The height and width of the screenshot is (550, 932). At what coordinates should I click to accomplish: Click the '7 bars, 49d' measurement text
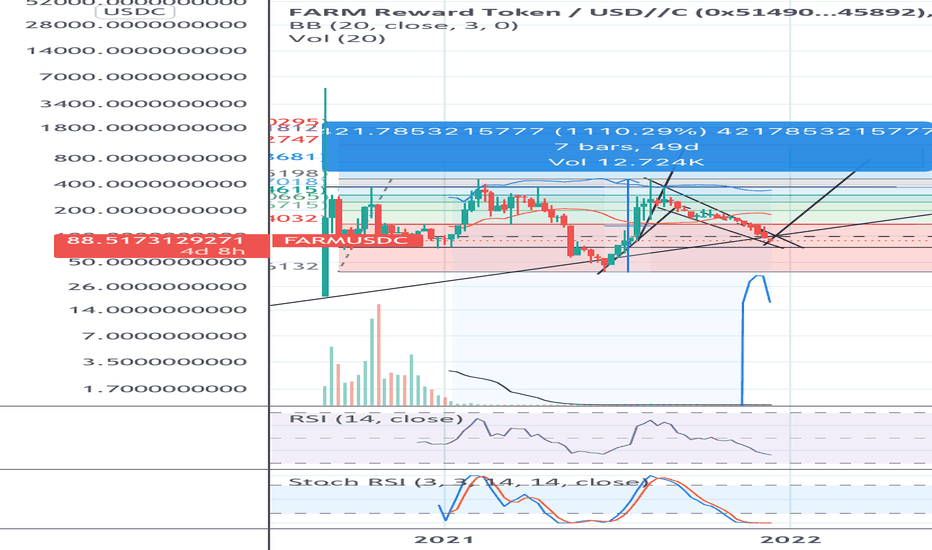point(626,146)
